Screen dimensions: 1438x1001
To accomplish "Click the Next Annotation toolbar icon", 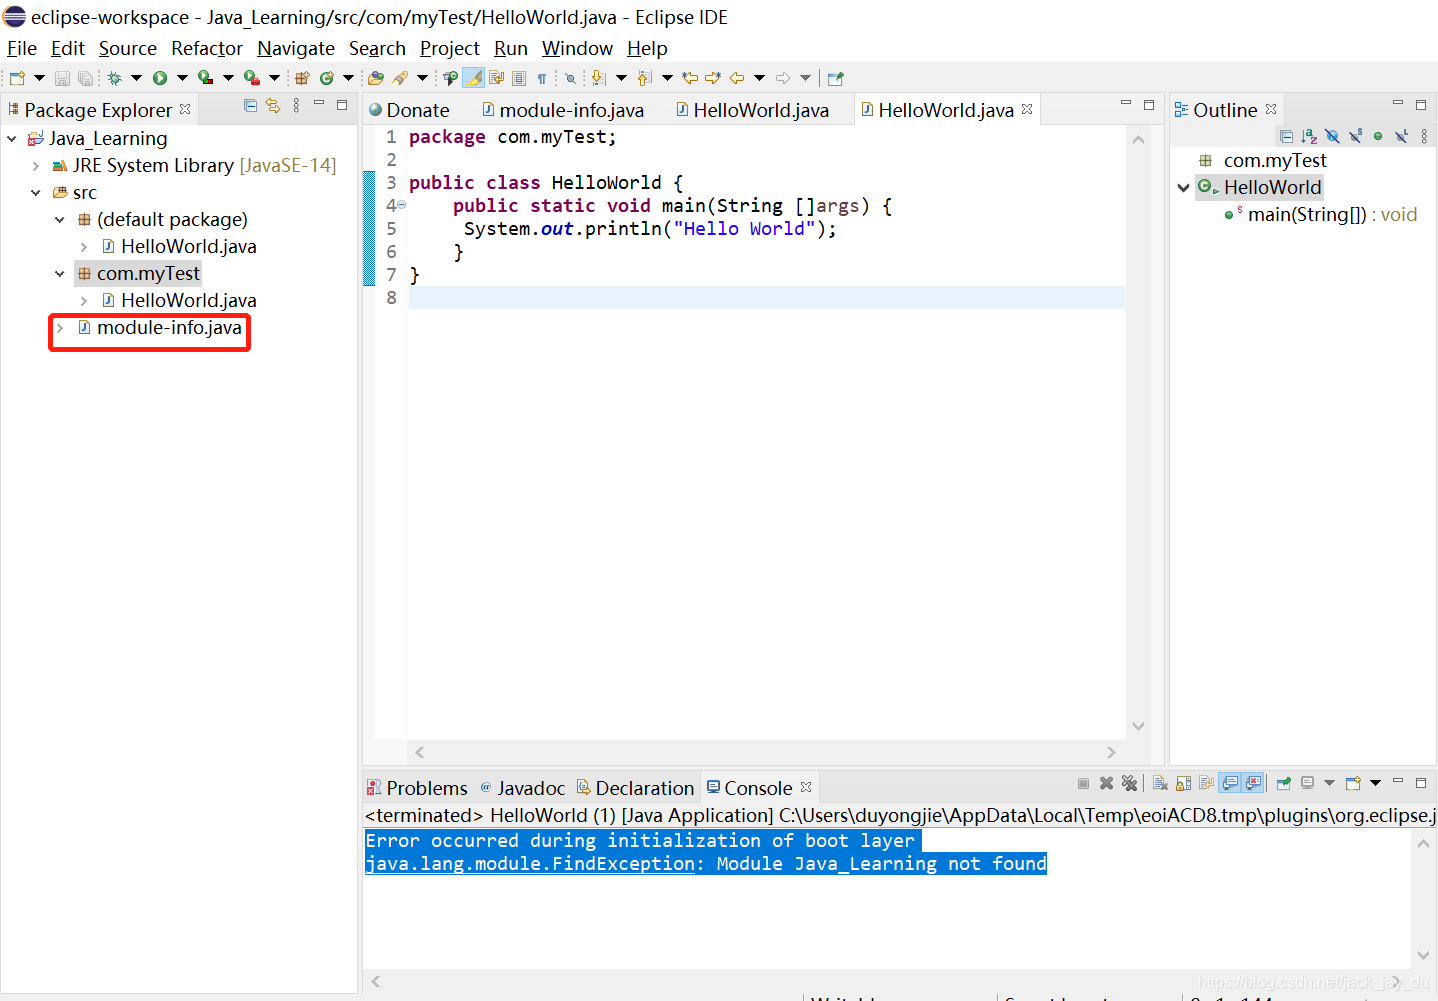I will pyautogui.click(x=598, y=78).
